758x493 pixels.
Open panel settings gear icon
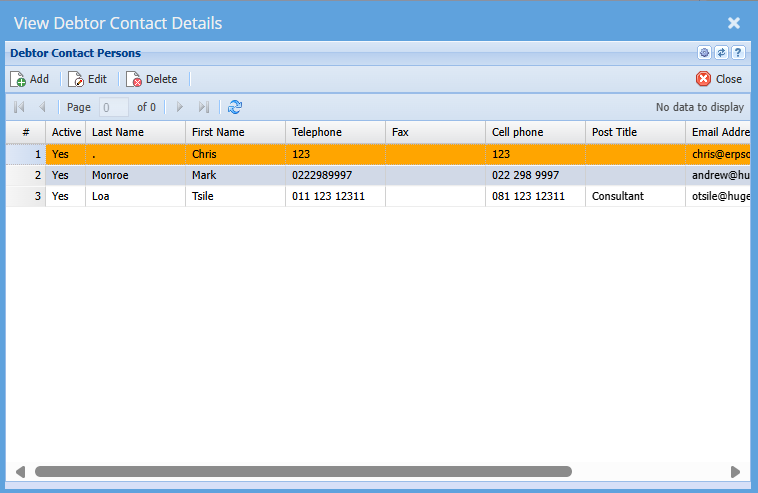click(x=704, y=53)
